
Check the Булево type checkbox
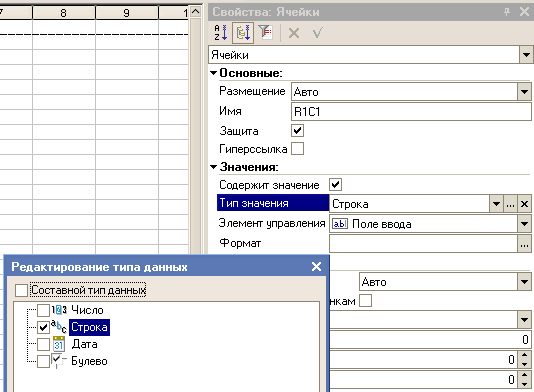43,361
